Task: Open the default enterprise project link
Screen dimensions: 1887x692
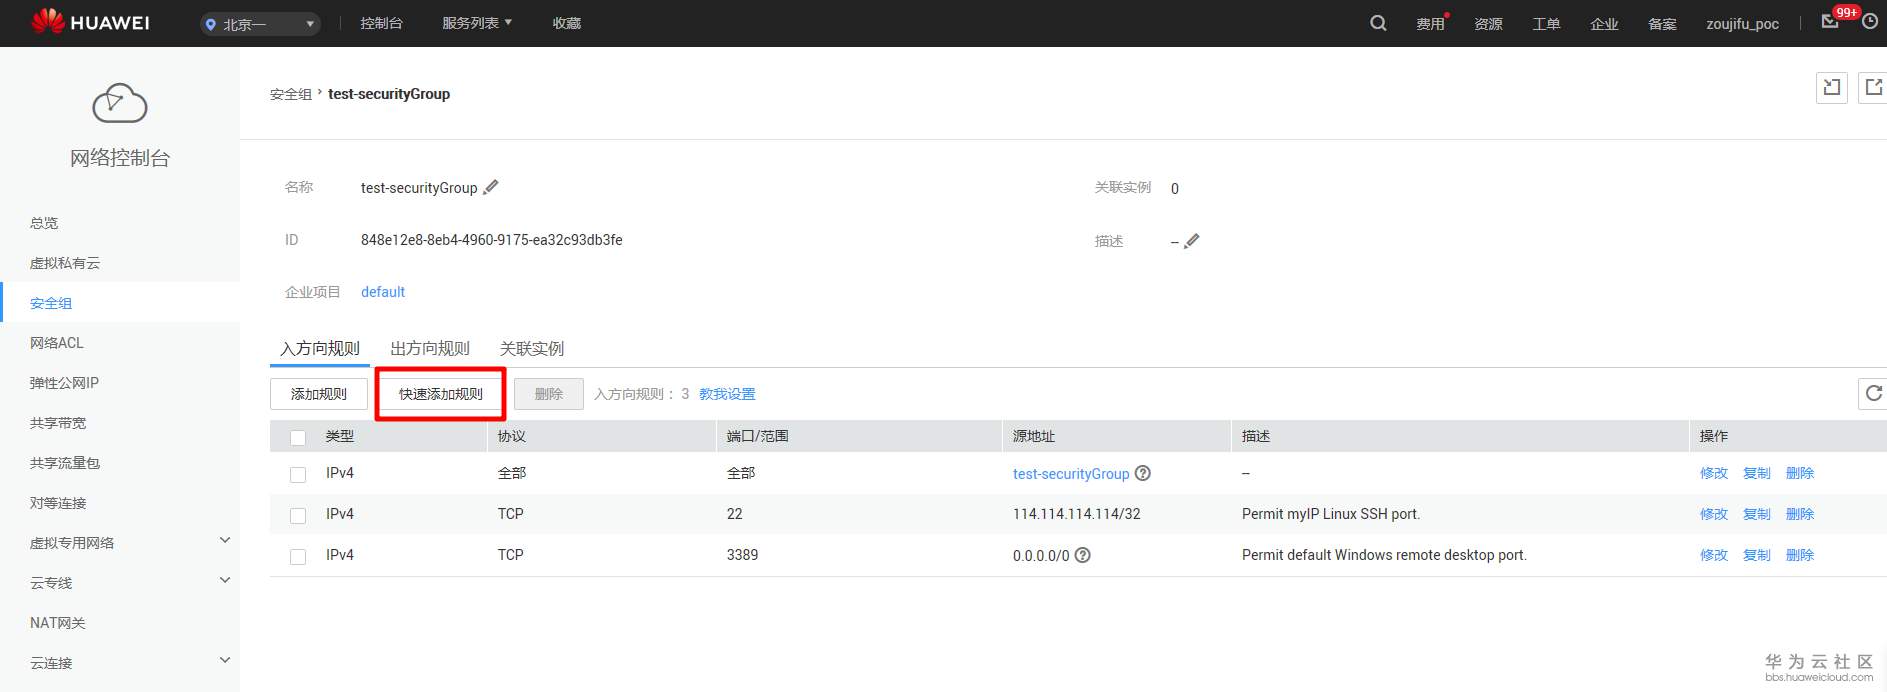Action: click(383, 292)
